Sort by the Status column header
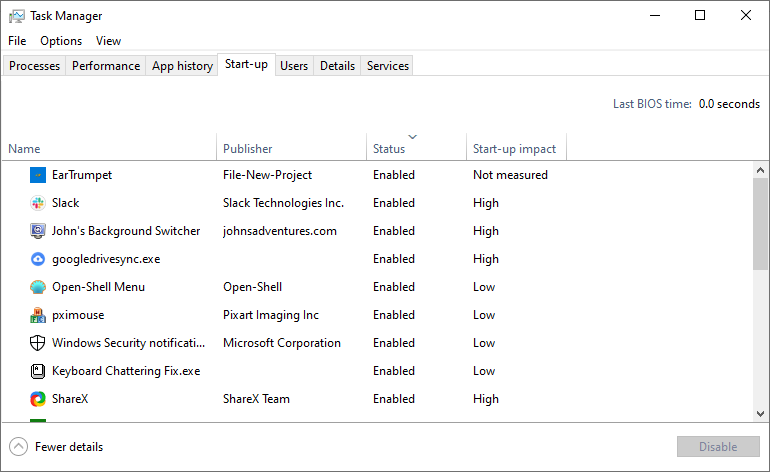 point(389,149)
